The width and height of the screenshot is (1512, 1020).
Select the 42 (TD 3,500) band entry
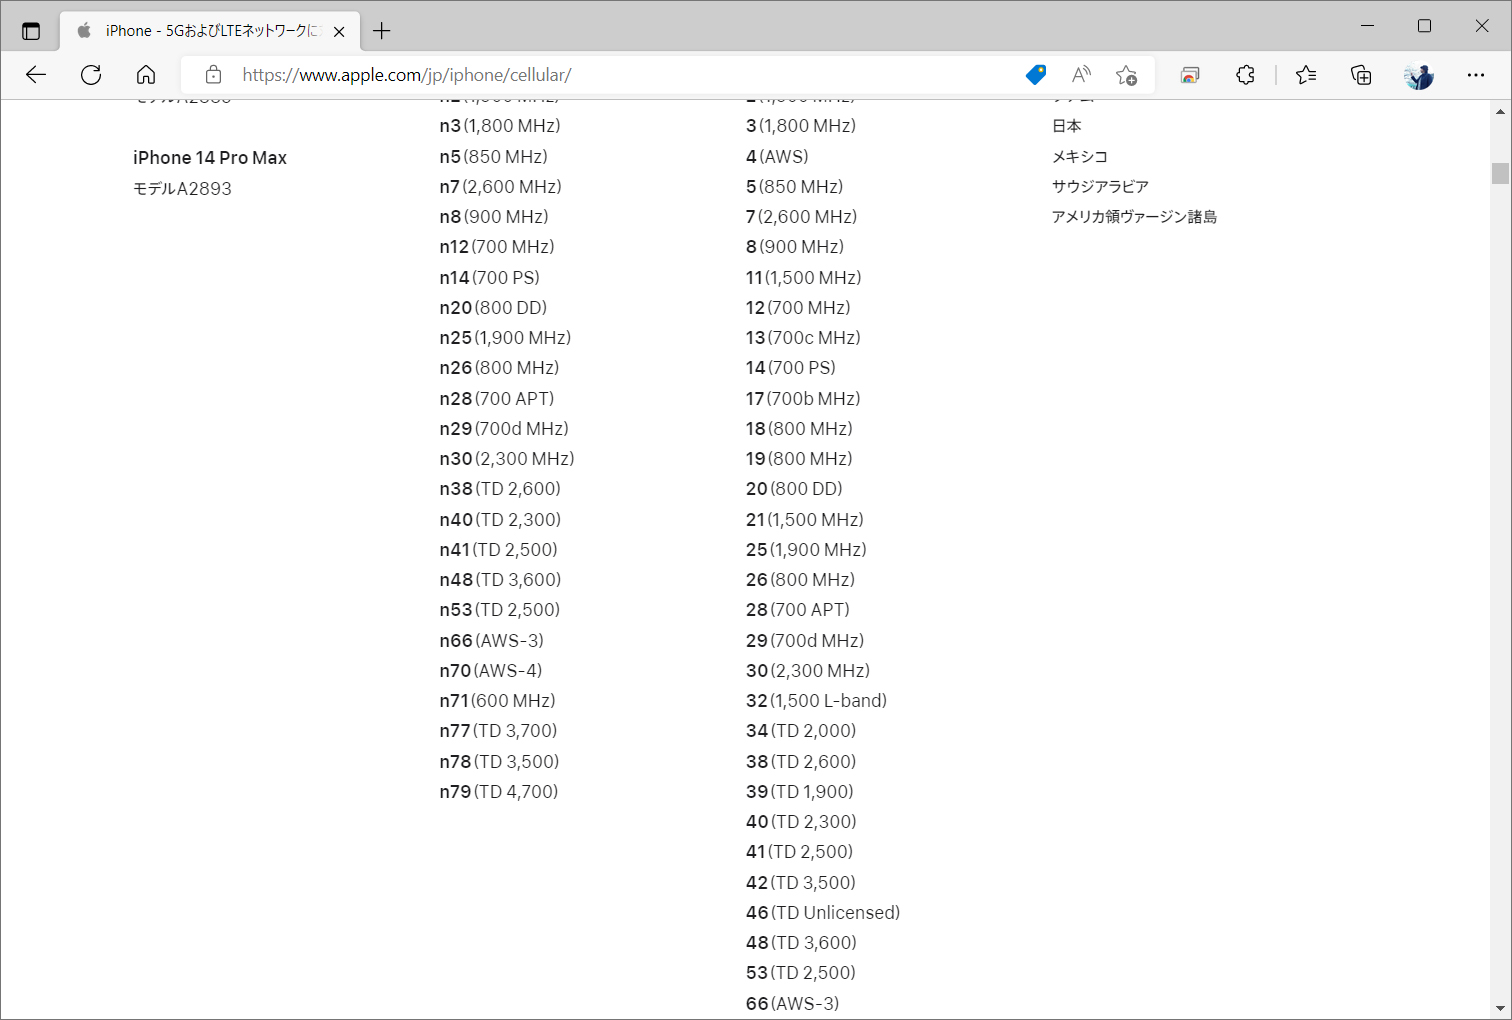(x=801, y=883)
